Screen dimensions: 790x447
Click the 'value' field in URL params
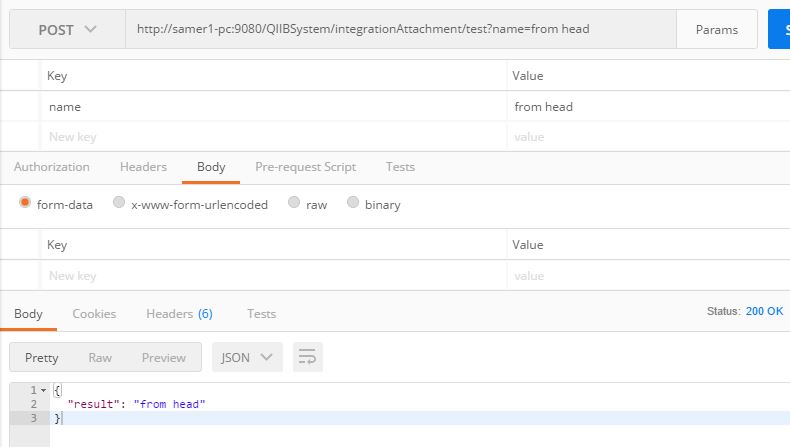coord(648,137)
